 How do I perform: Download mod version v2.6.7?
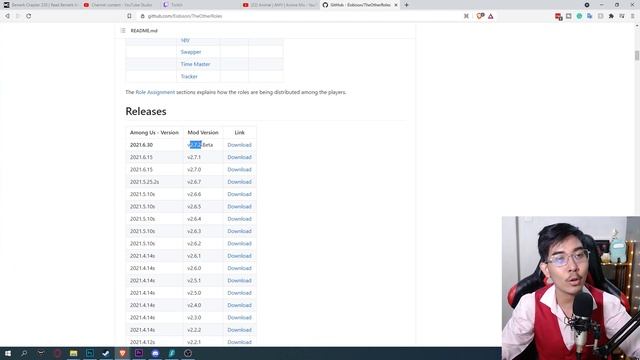239,182
